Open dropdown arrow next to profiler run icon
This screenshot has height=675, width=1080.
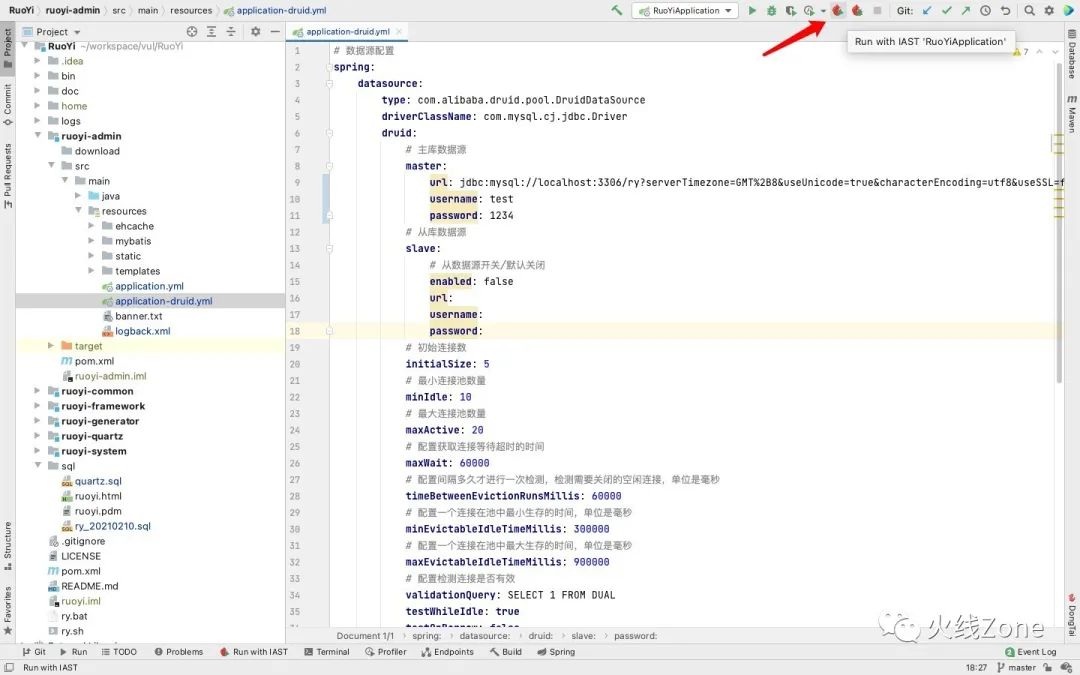(x=822, y=11)
